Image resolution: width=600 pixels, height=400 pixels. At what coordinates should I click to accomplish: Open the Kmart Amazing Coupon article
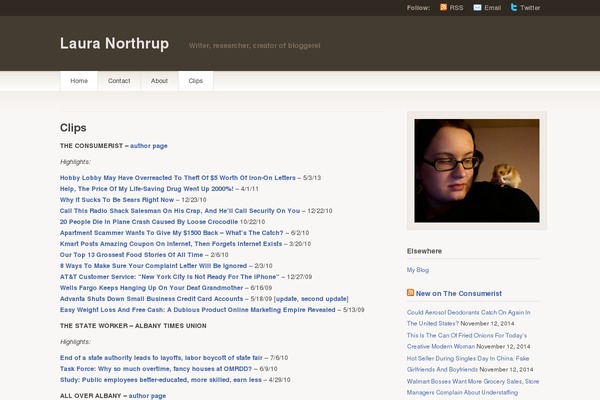[x=171, y=244]
